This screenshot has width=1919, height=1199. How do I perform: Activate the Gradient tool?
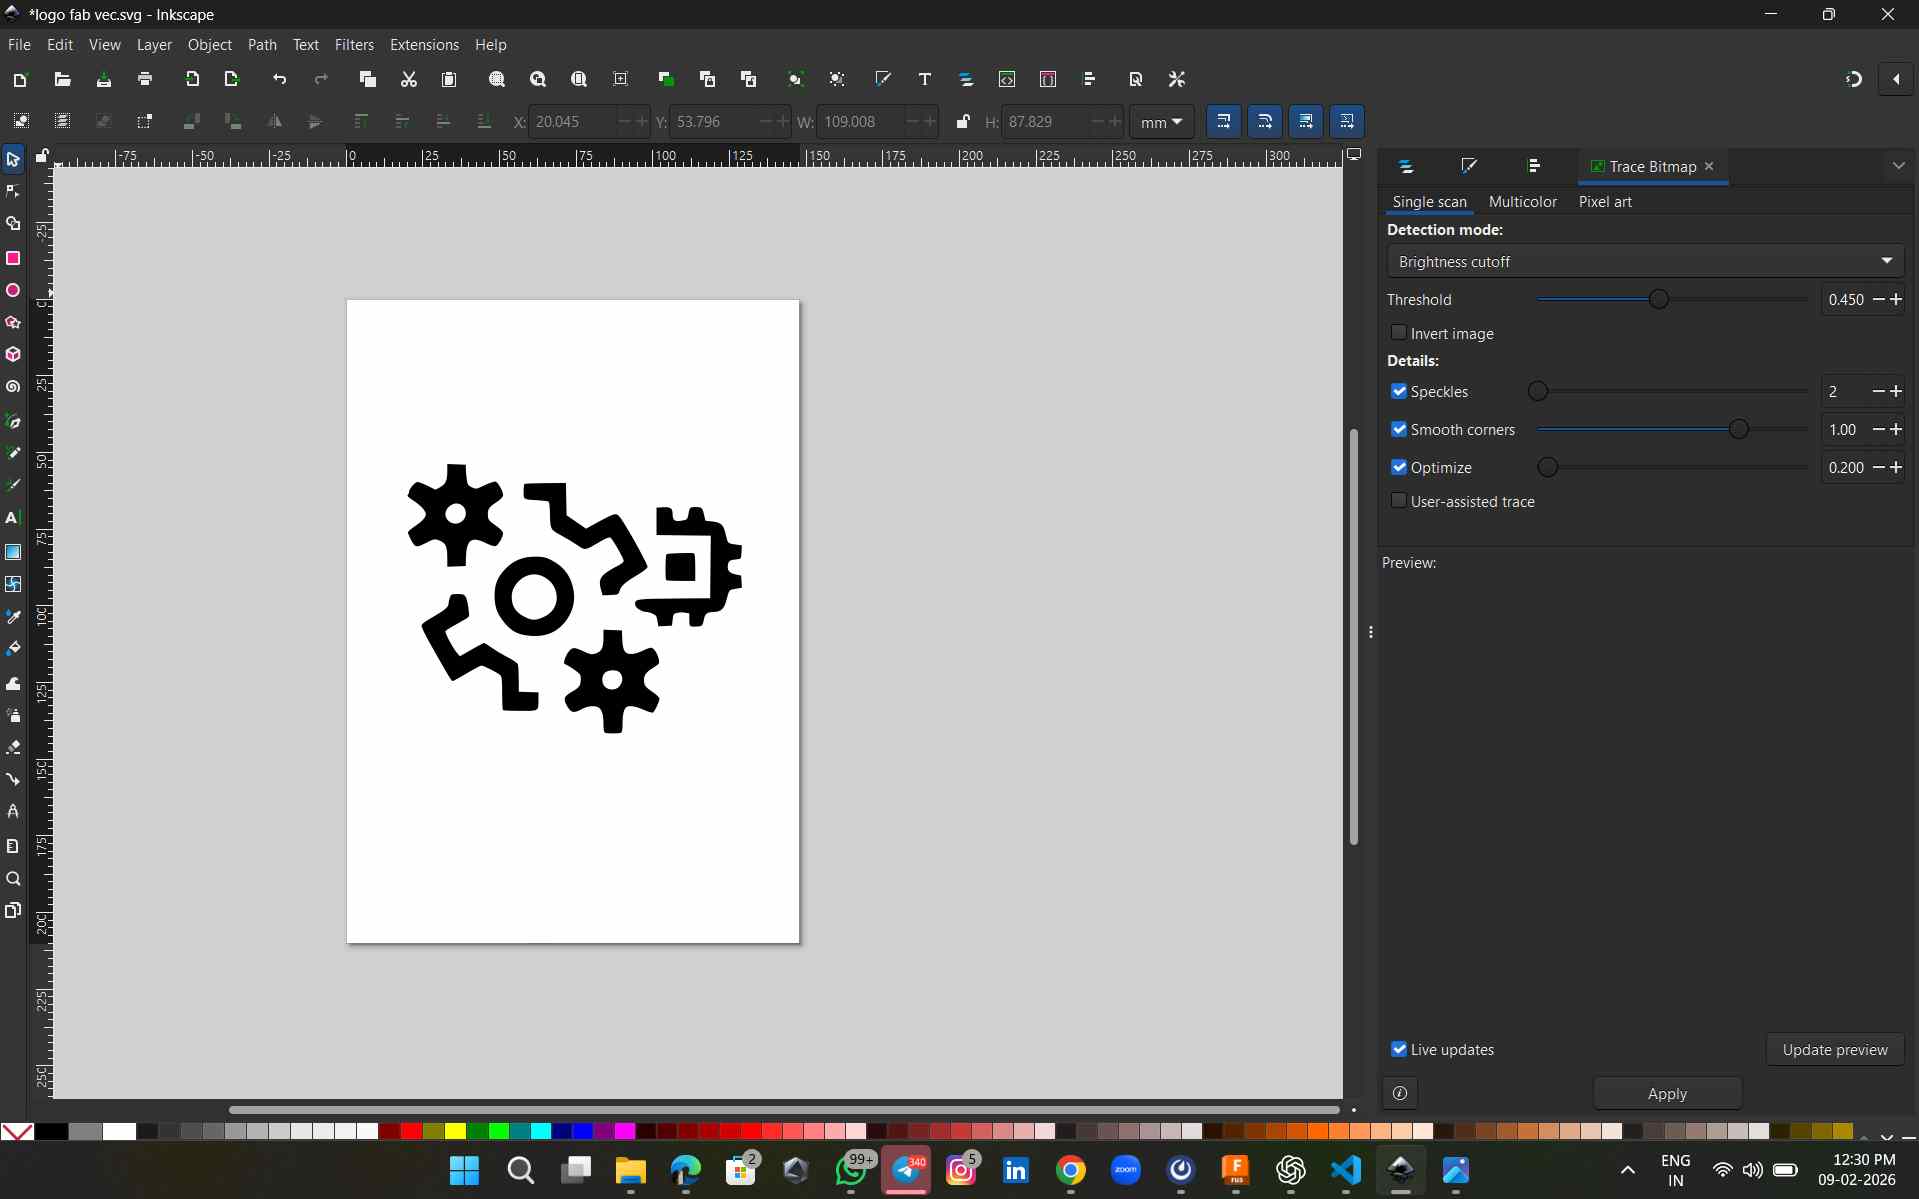(x=13, y=552)
